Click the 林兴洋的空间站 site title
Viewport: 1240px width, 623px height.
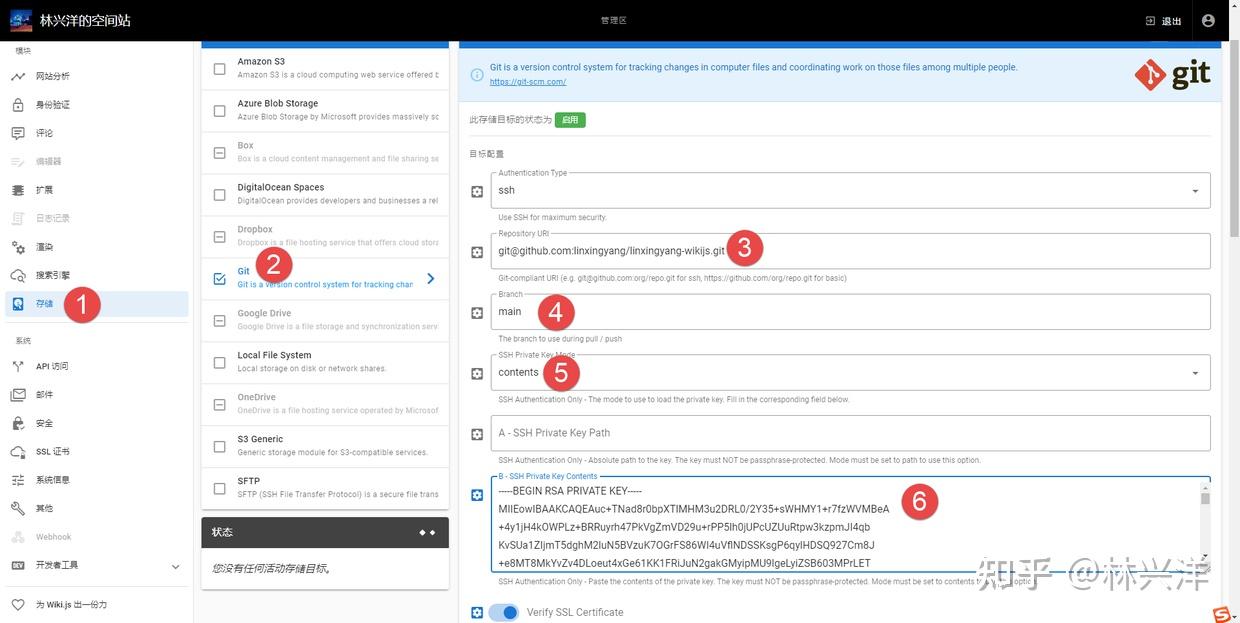coord(85,20)
